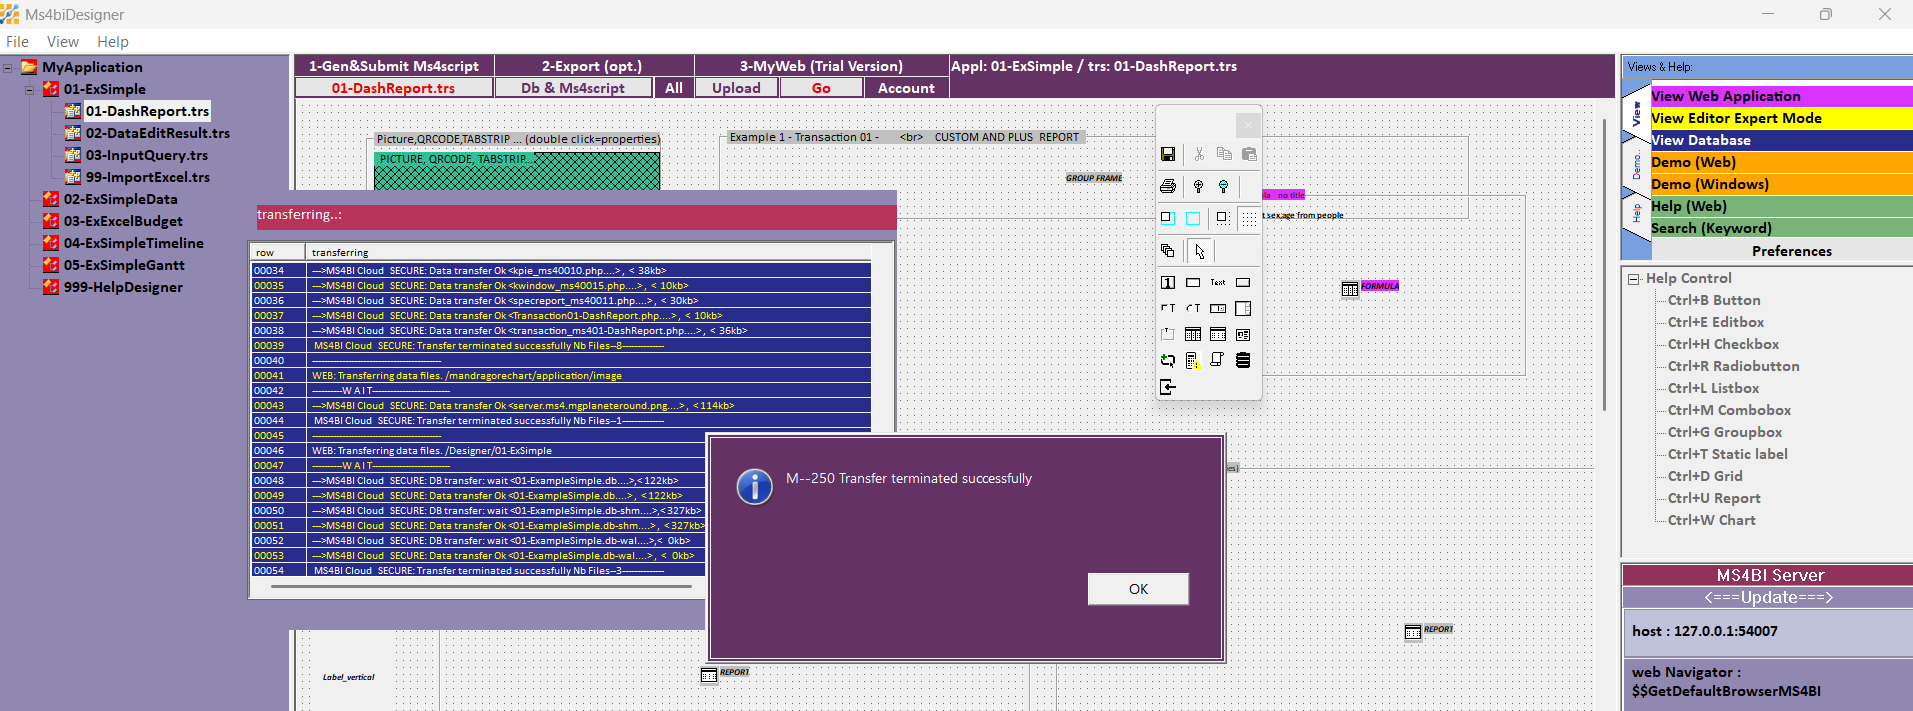Click the scissors Cut icon in tool palette
The width and height of the screenshot is (1913, 711).
click(x=1198, y=154)
